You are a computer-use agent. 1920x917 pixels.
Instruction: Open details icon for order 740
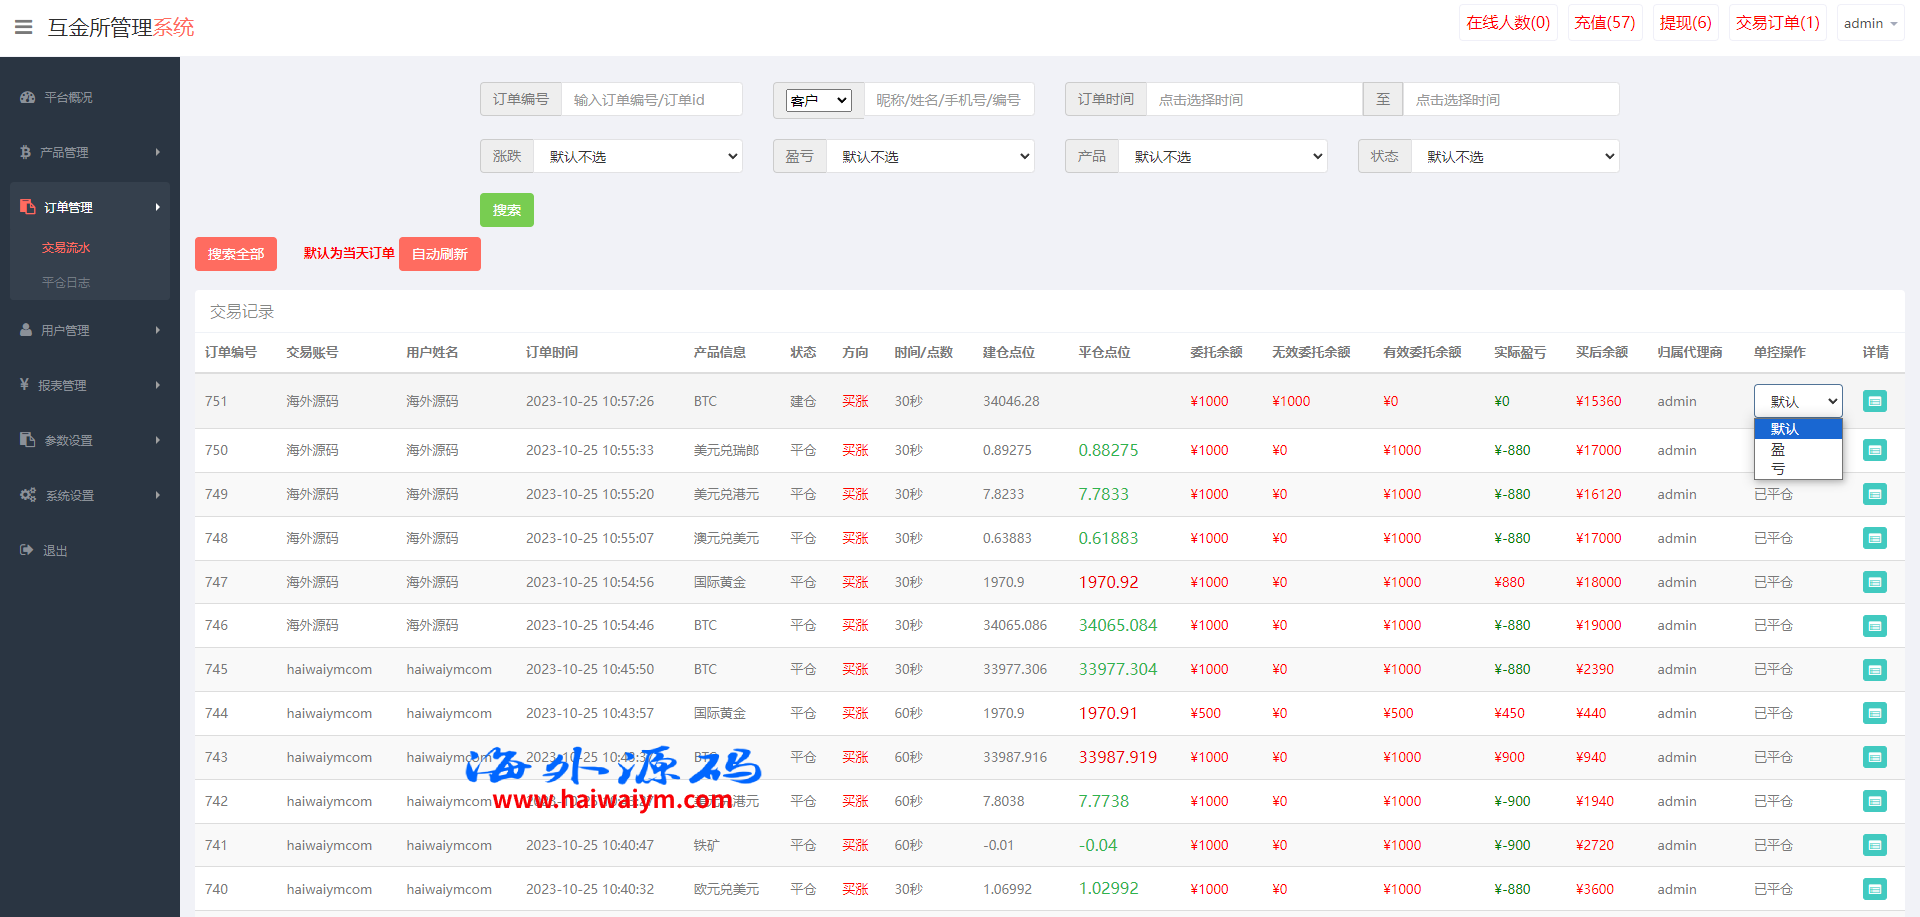pos(1874,889)
